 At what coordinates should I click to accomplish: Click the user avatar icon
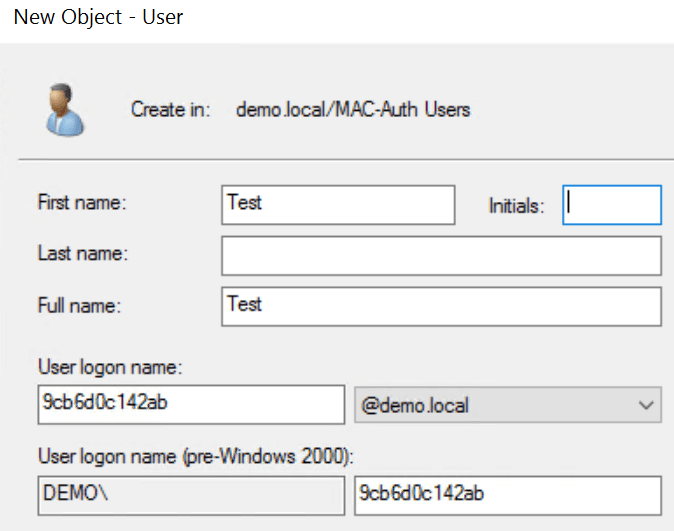click(65, 110)
